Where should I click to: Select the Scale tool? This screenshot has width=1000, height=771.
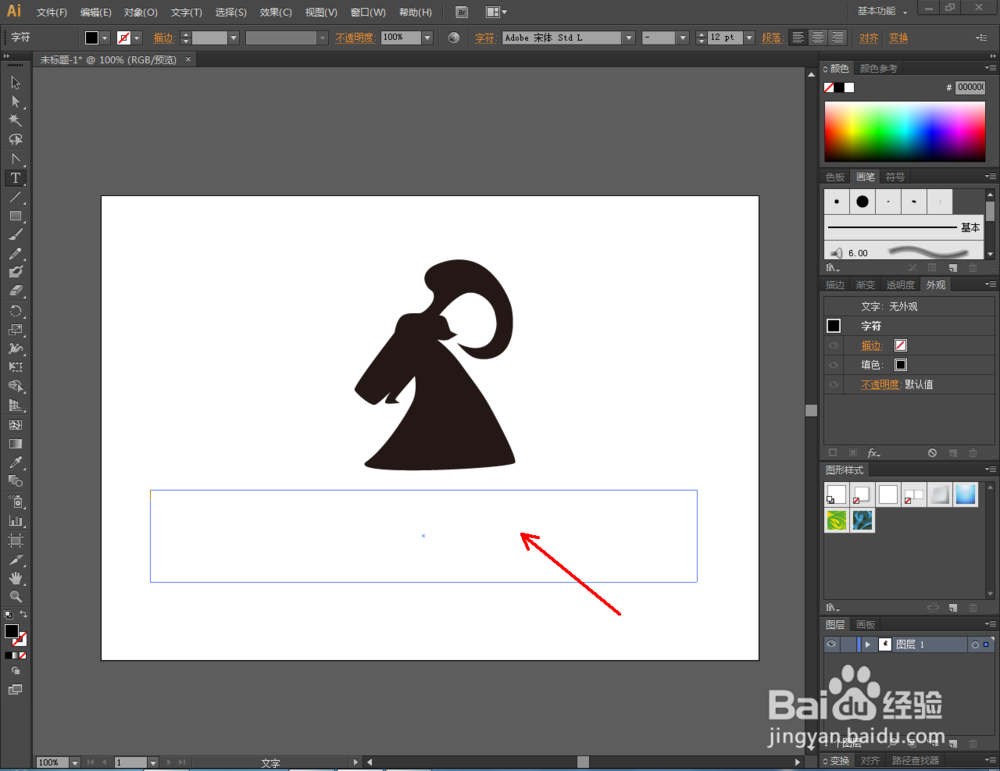point(15,330)
